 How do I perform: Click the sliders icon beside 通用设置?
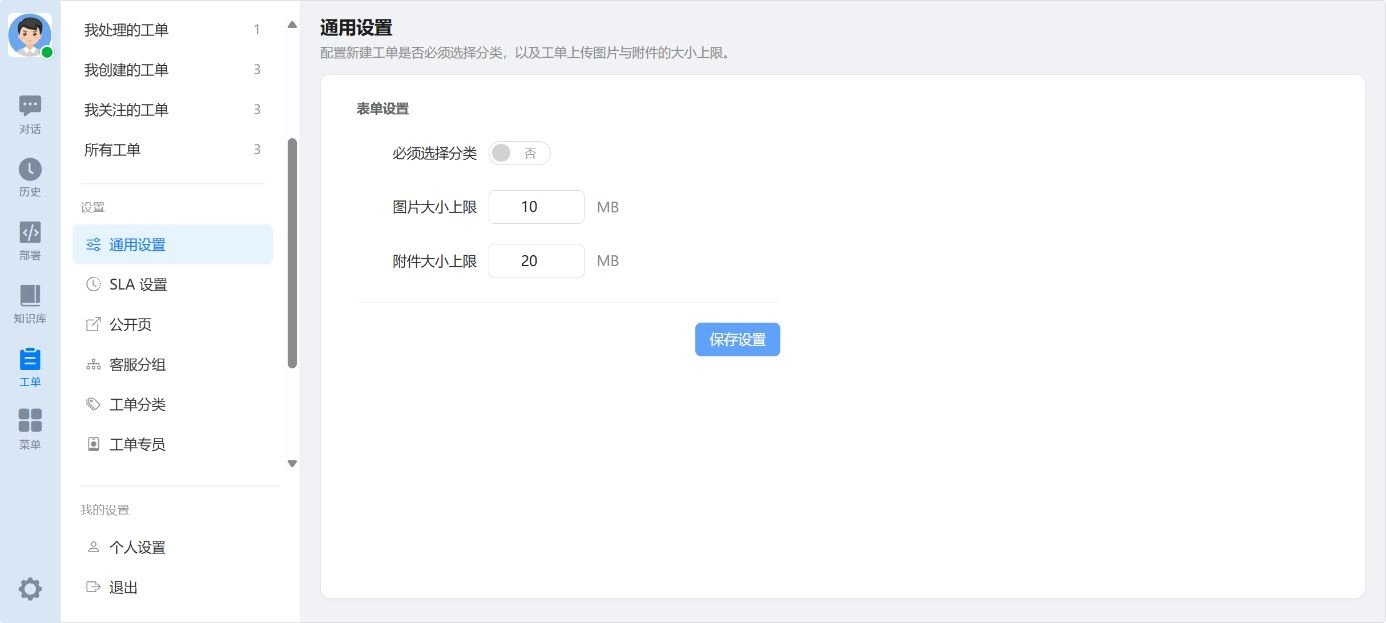point(93,245)
